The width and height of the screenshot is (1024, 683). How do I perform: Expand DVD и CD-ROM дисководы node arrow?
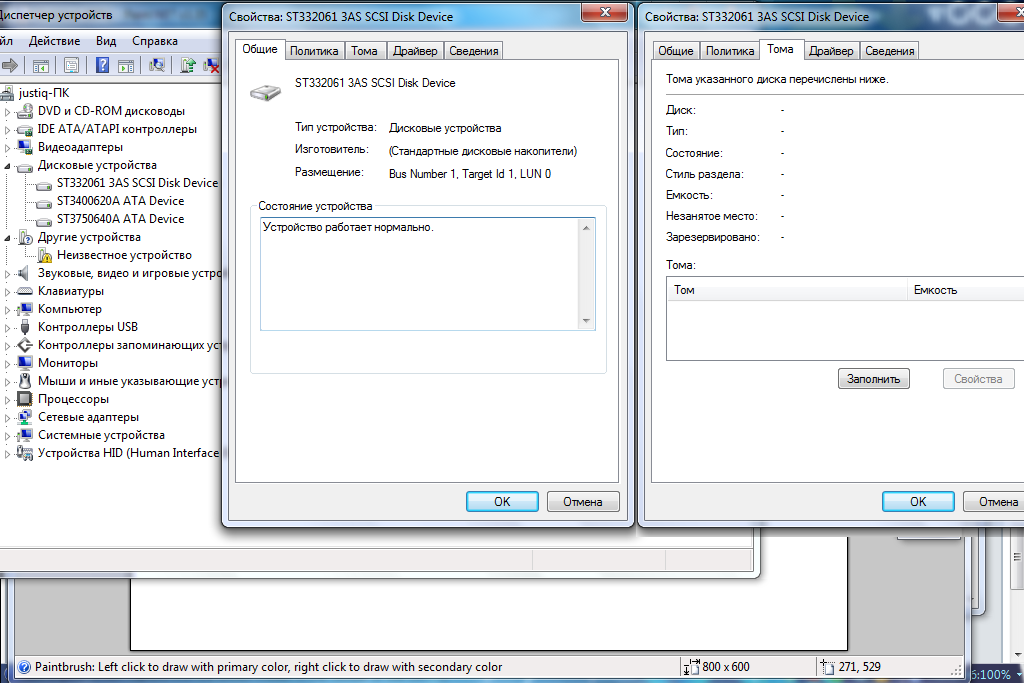point(8,112)
